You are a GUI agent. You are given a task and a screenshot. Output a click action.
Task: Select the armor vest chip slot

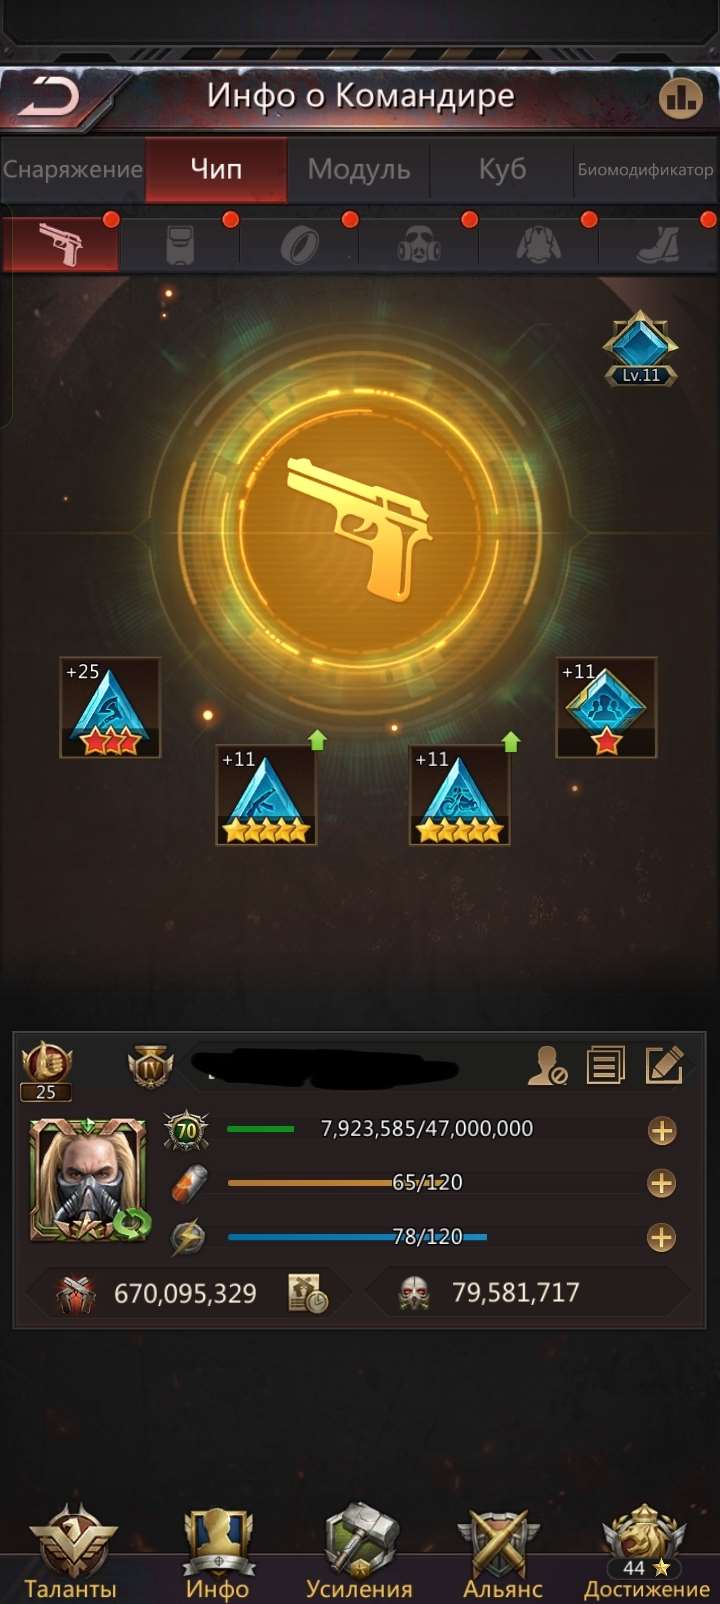pos(180,244)
